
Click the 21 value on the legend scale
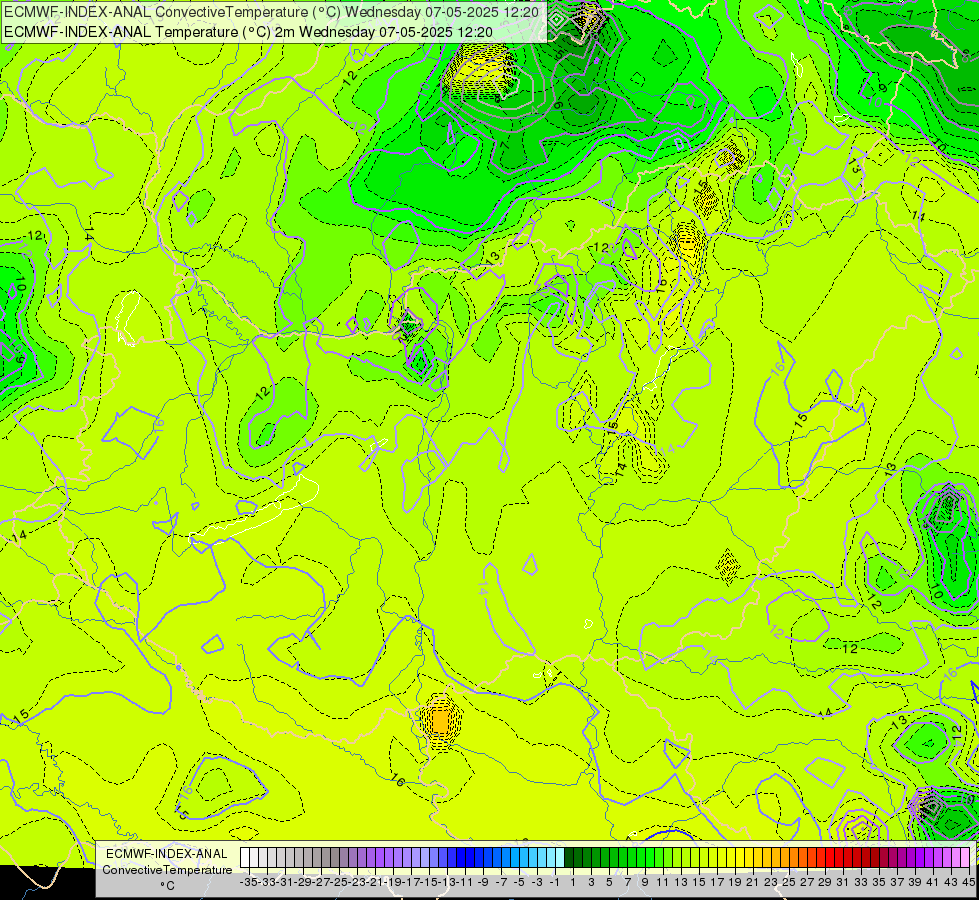(x=753, y=882)
